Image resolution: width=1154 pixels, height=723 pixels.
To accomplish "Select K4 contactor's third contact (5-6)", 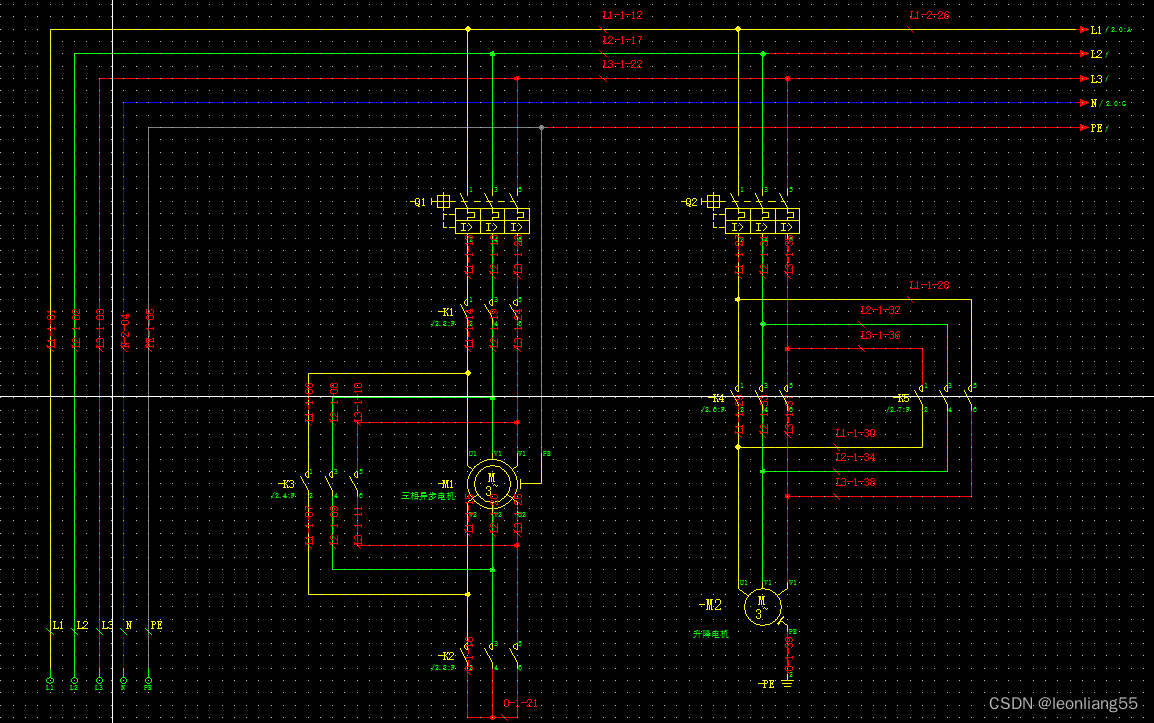I will click(x=786, y=398).
